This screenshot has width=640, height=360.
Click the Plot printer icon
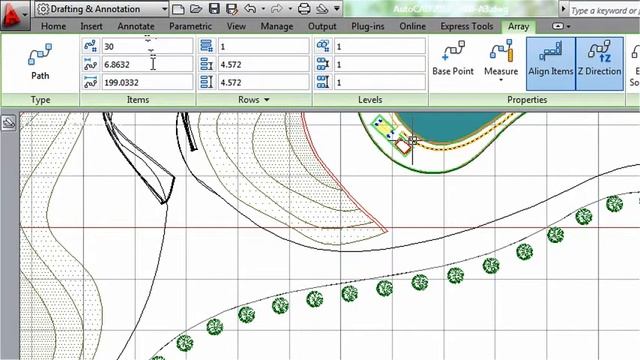pos(304,9)
